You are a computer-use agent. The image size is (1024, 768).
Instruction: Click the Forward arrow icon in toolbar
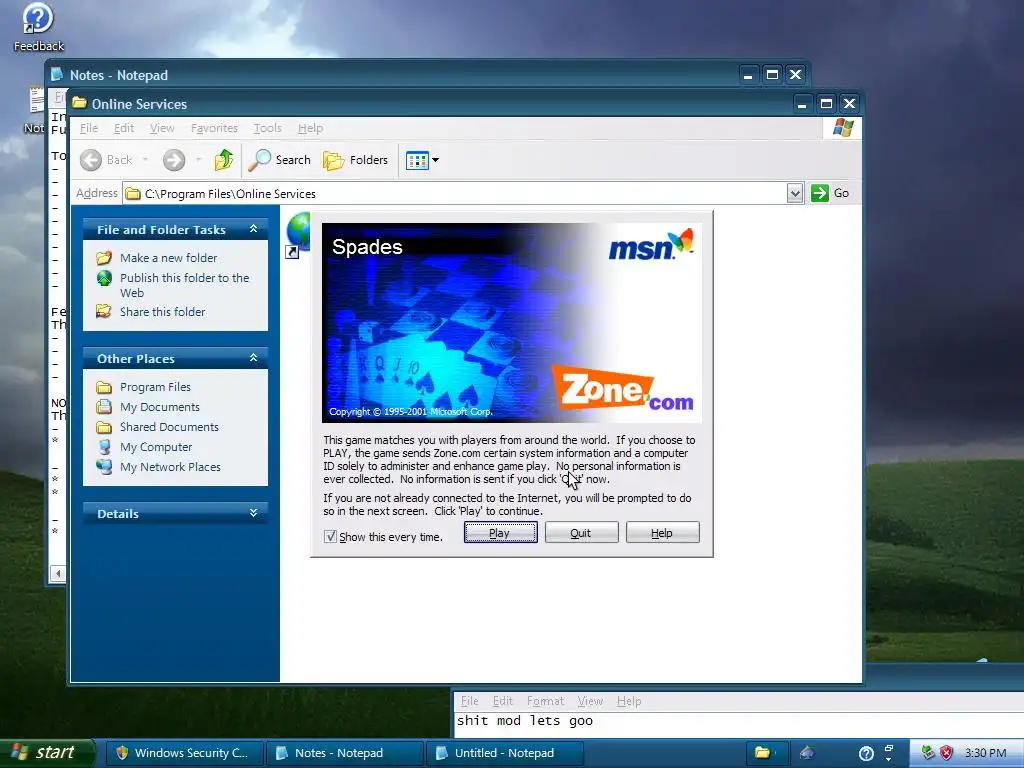point(174,160)
